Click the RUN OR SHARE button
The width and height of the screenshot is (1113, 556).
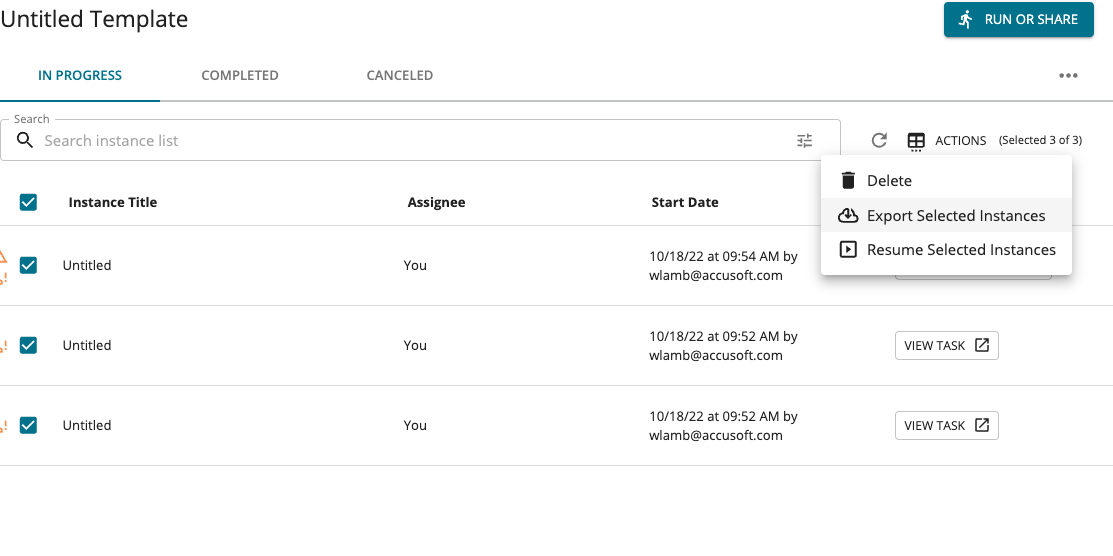(1019, 19)
